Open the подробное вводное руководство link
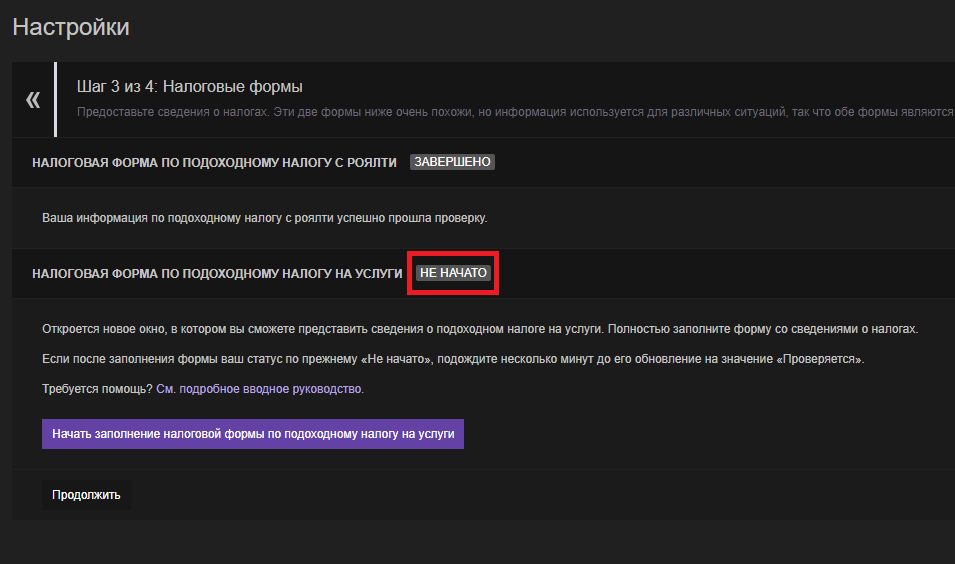 260,389
